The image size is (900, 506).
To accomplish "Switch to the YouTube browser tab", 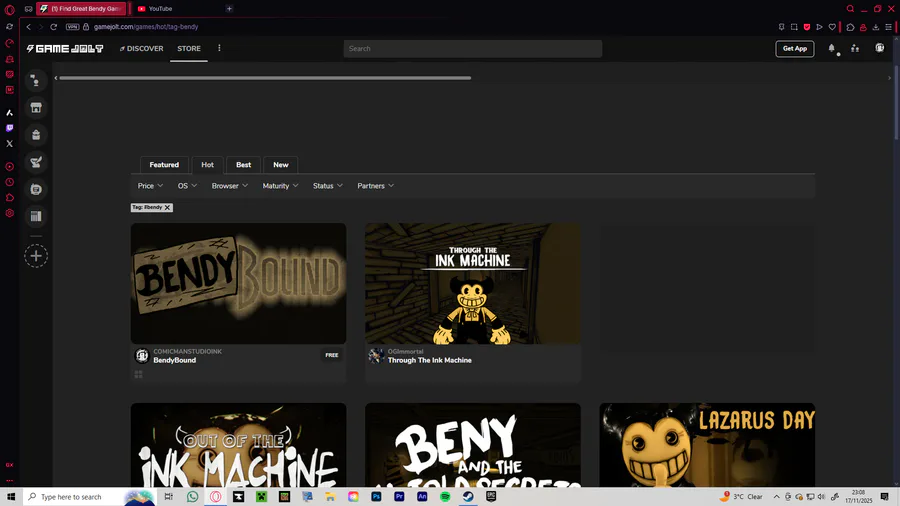I will click(175, 9).
